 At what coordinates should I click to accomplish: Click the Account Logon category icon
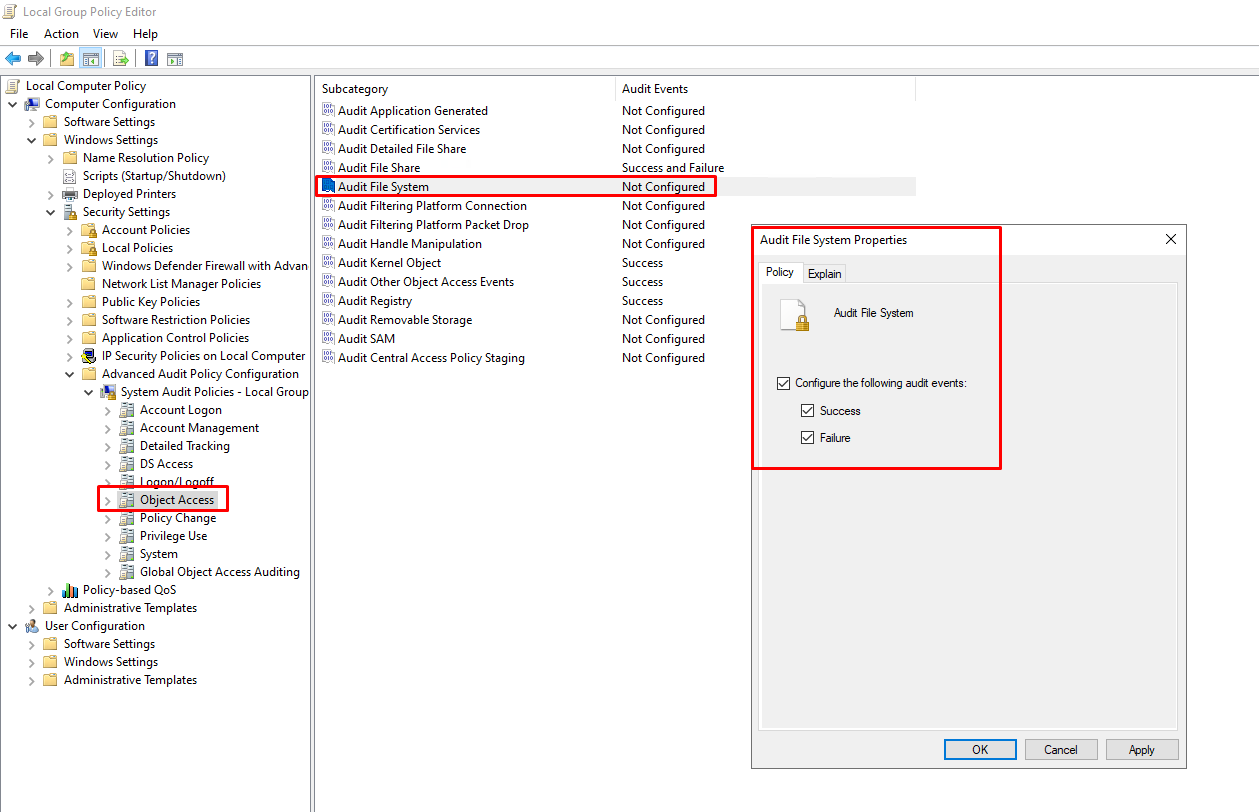coord(127,410)
